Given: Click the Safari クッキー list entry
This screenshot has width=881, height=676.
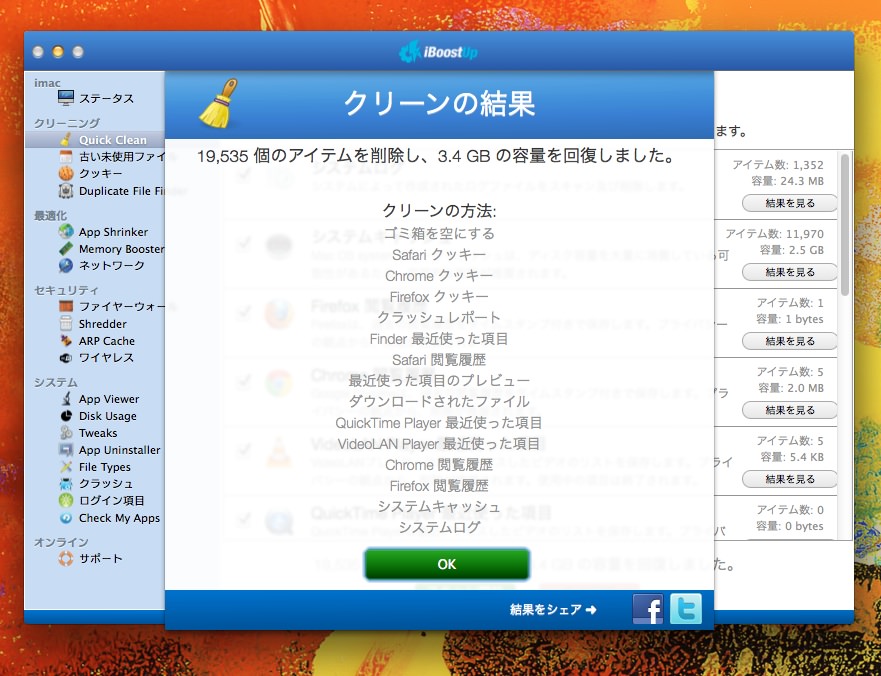Looking at the screenshot, I should (x=439, y=255).
